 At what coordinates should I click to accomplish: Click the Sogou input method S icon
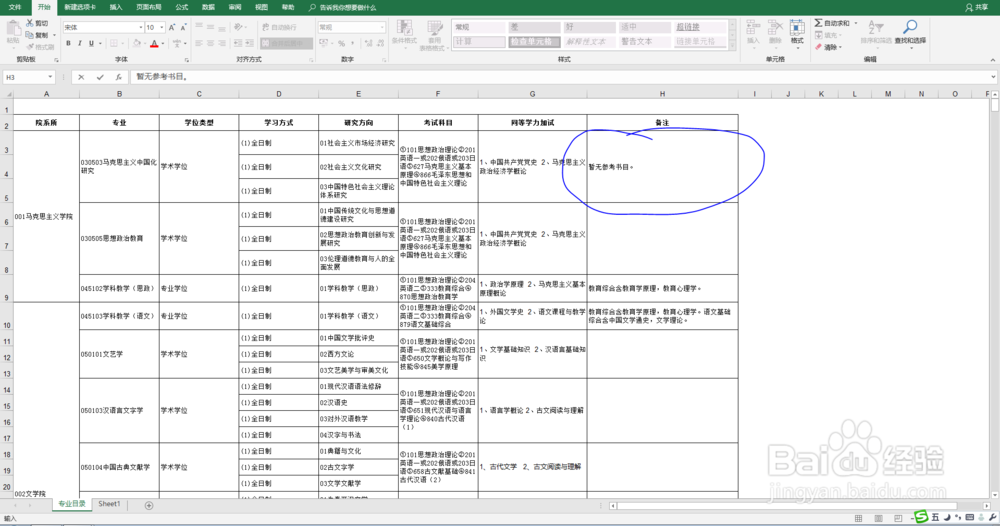920,516
